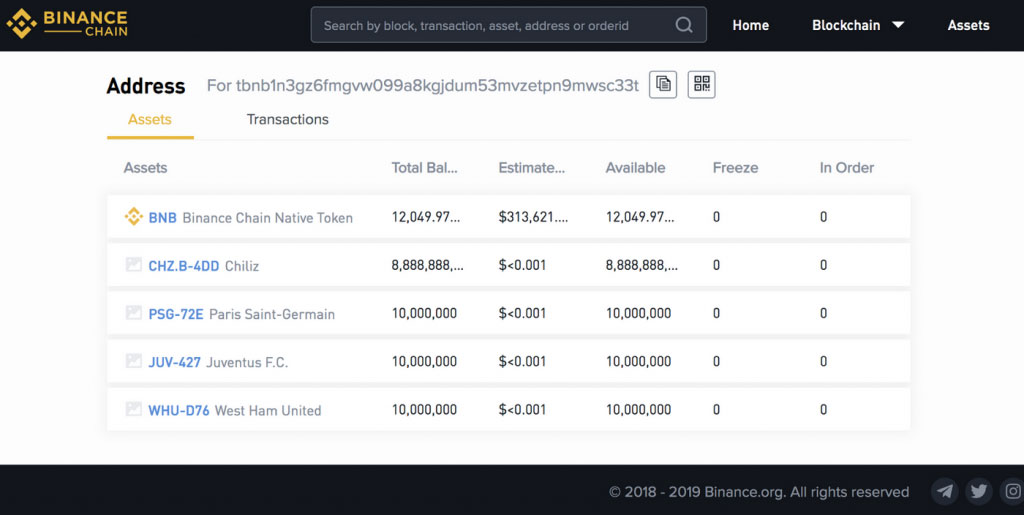Open the PSG-72E asset link
Screen dimensions: 1024x515
click(176, 315)
